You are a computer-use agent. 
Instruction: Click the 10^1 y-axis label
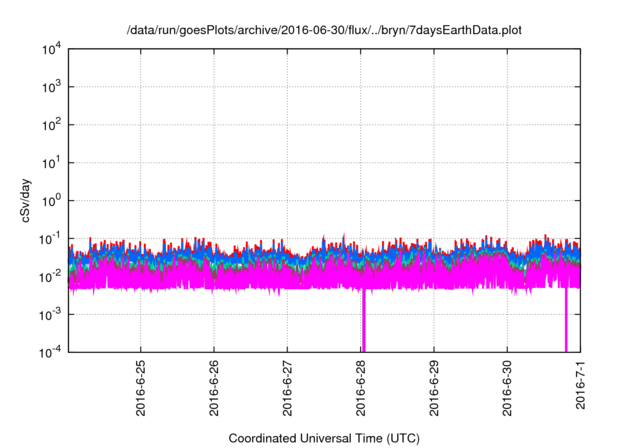[x=51, y=163]
